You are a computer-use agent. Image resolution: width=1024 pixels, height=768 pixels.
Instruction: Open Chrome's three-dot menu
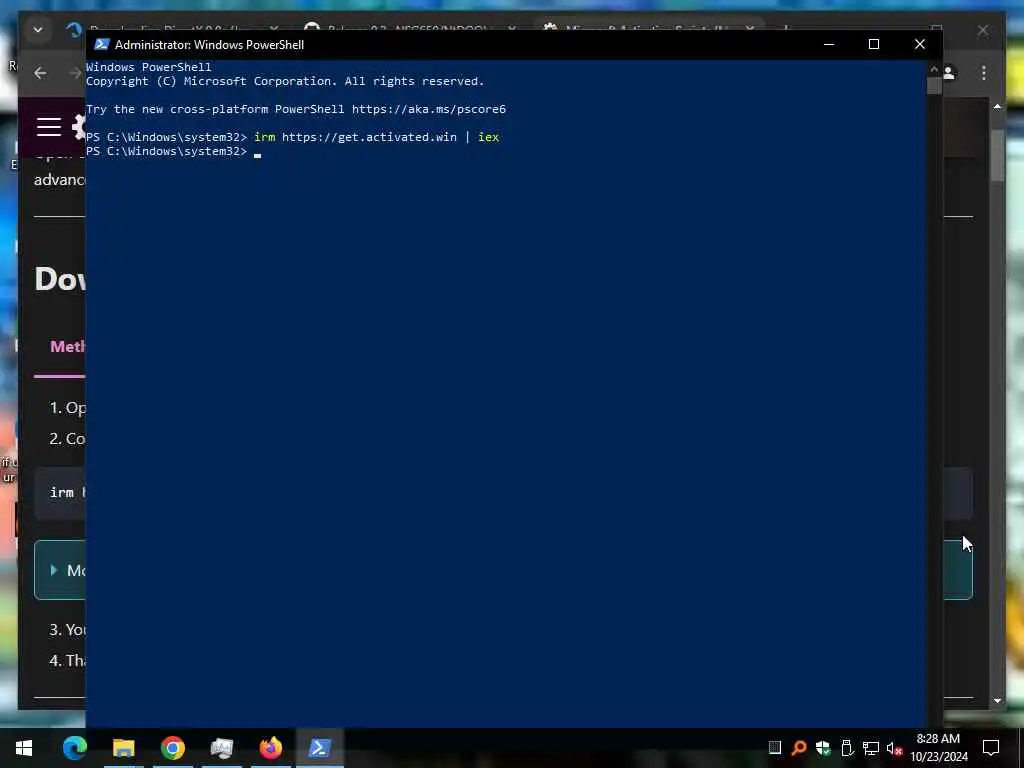[x=984, y=73]
